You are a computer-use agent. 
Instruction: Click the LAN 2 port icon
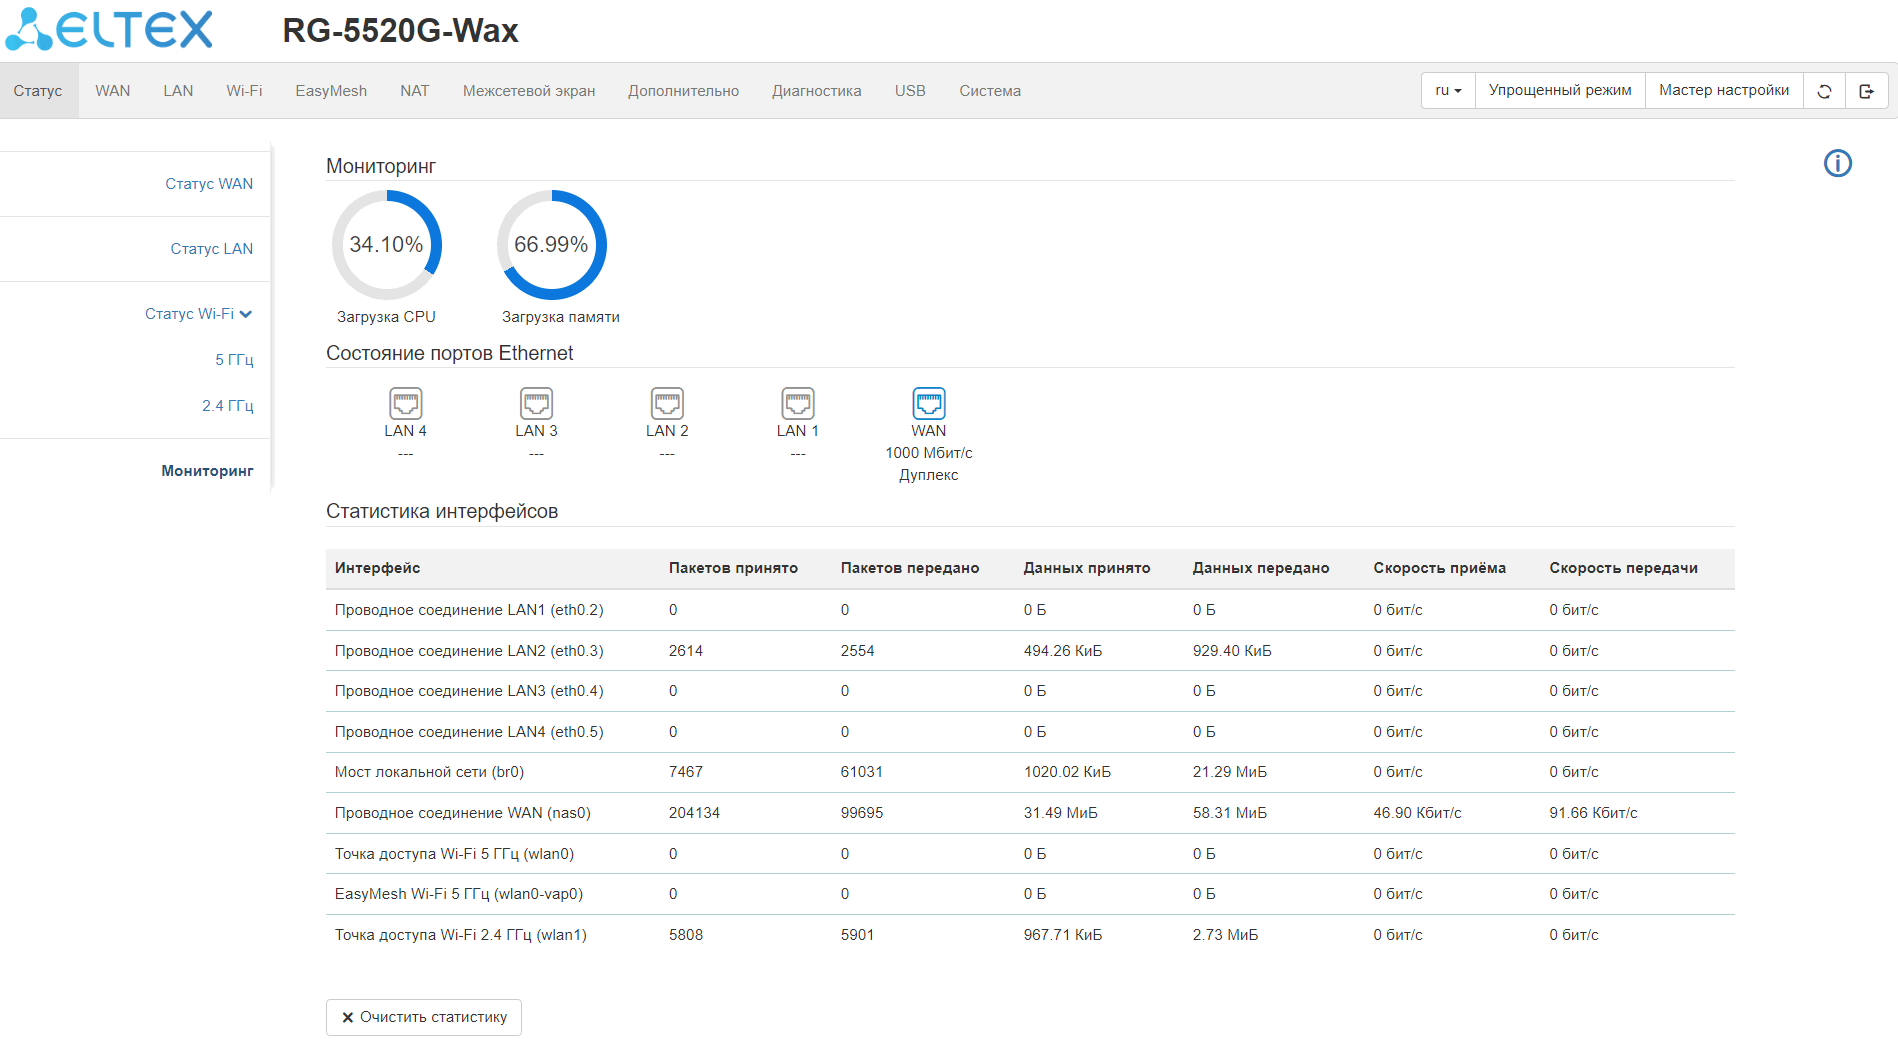(667, 404)
